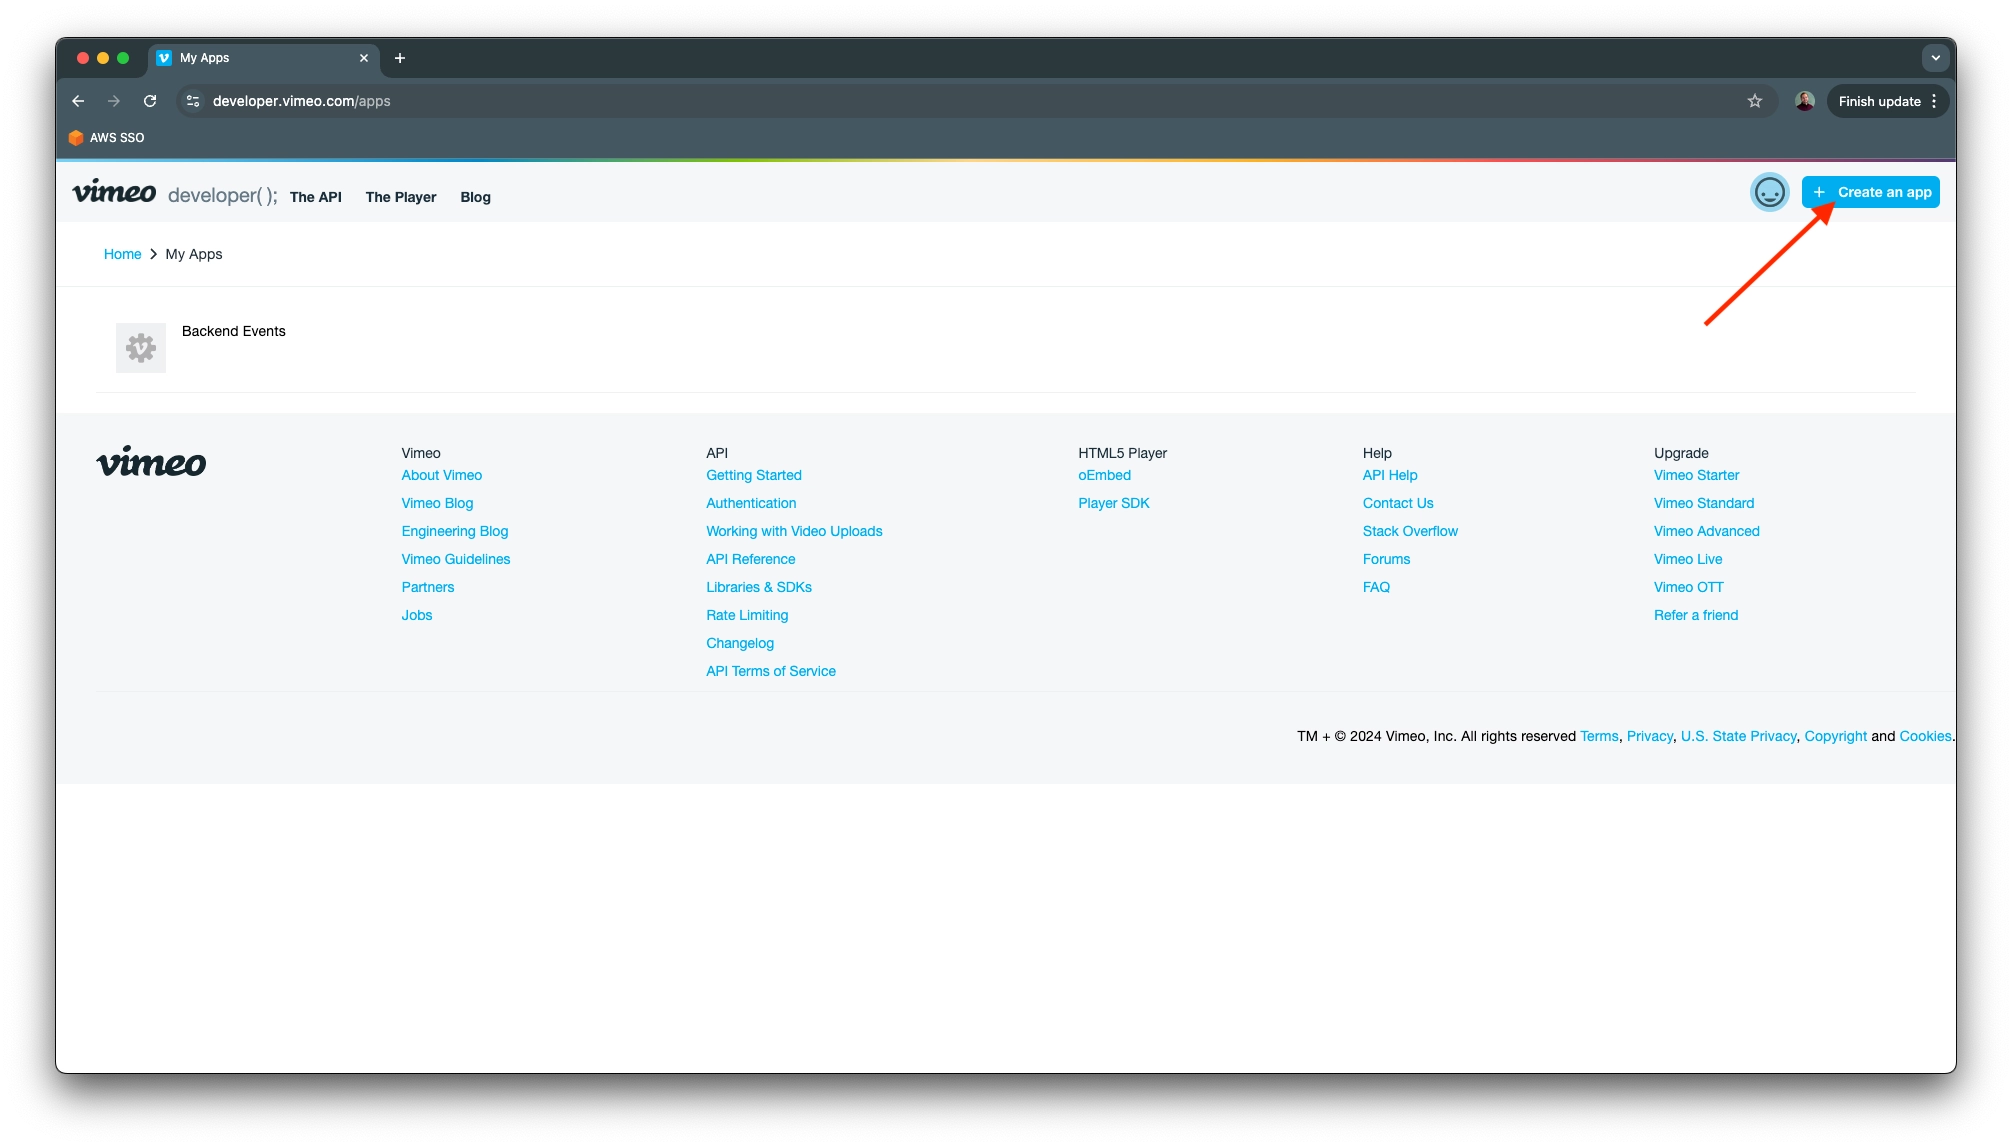Click the site info icon in address bar
This screenshot has height=1147, width=2012.
click(x=193, y=101)
